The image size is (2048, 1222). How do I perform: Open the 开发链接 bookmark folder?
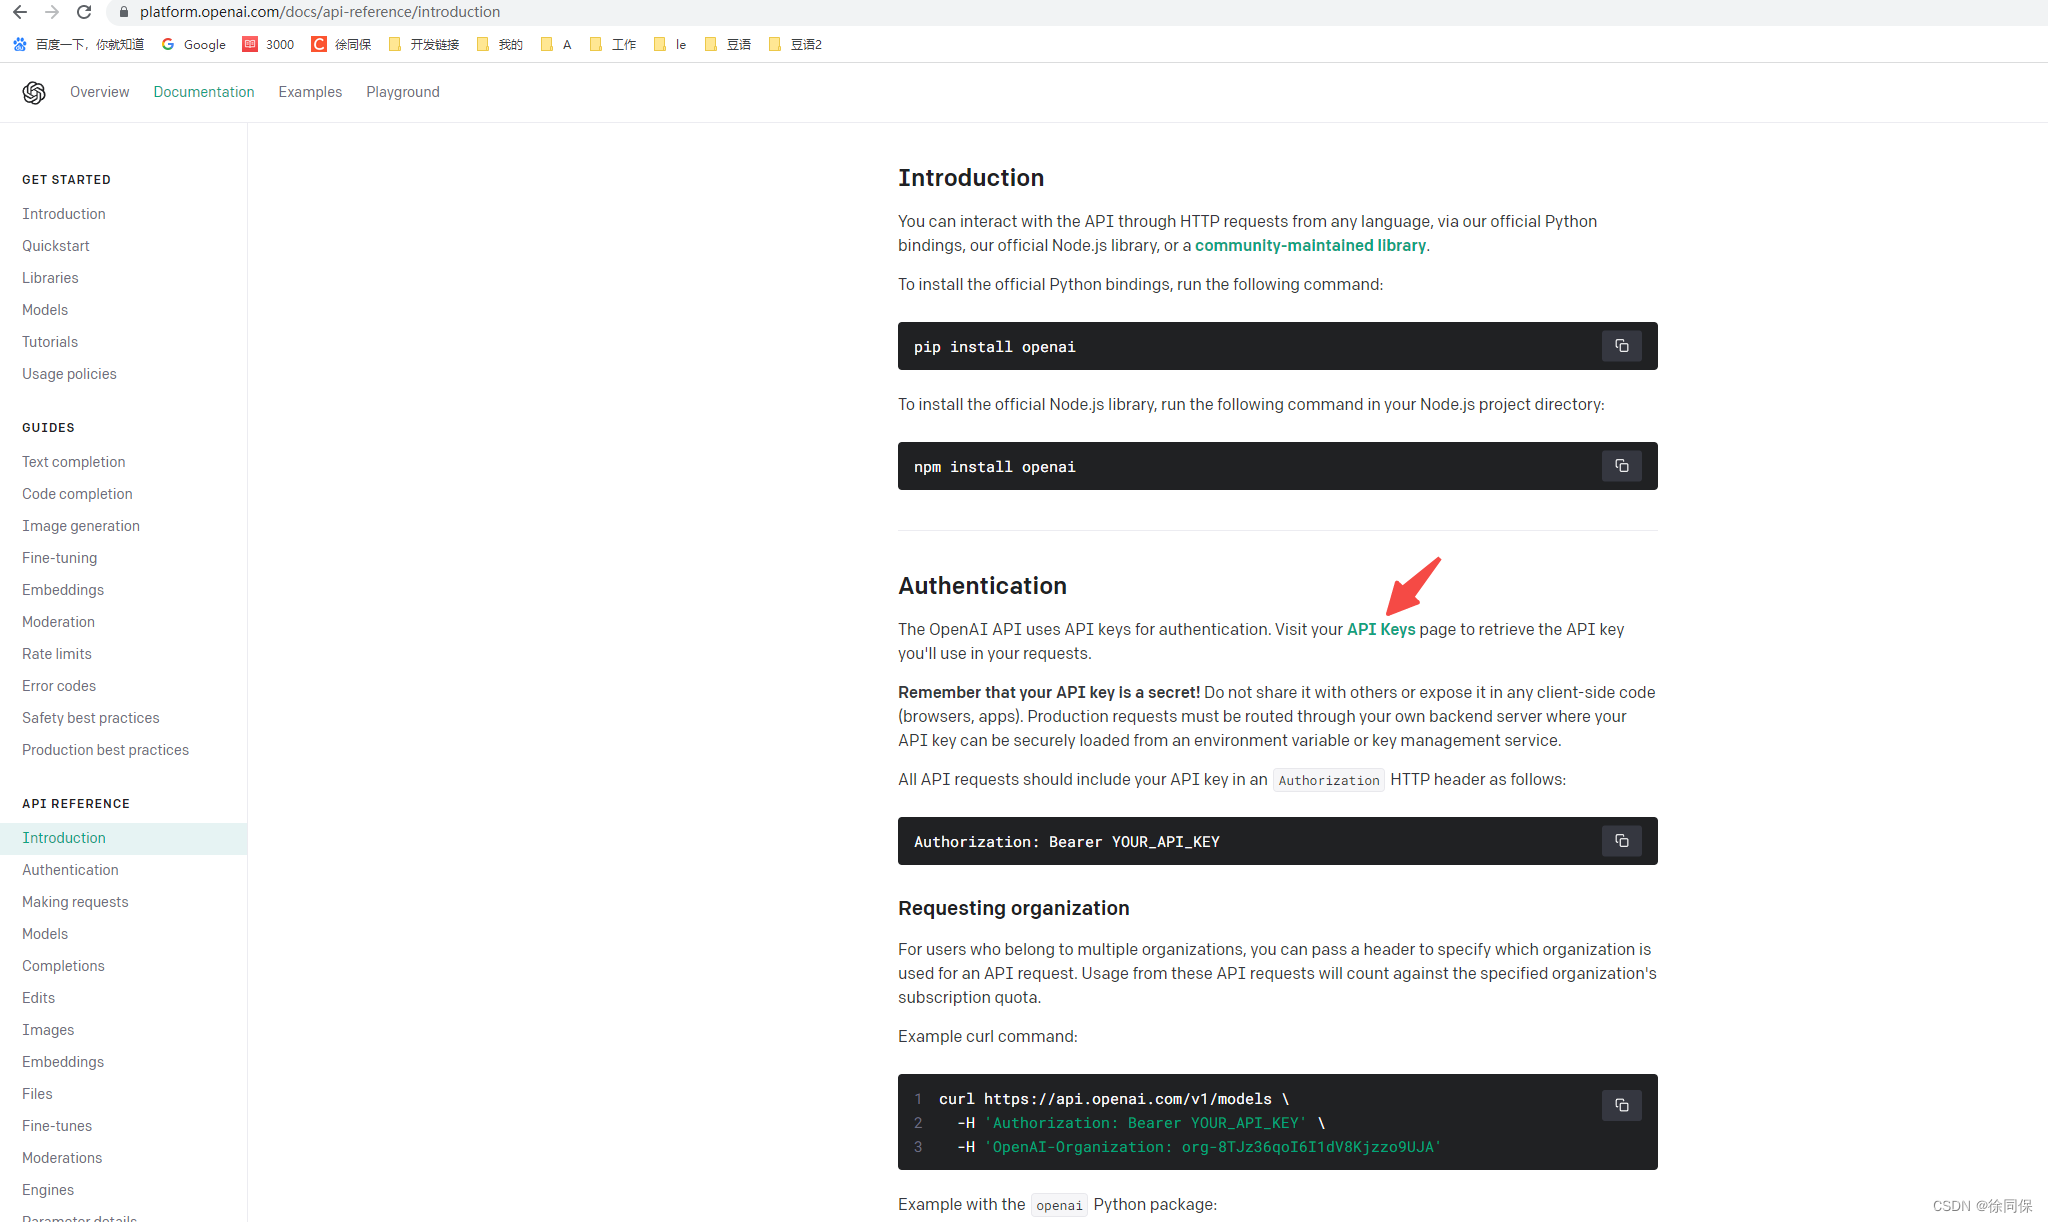pyautogui.click(x=424, y=44)
